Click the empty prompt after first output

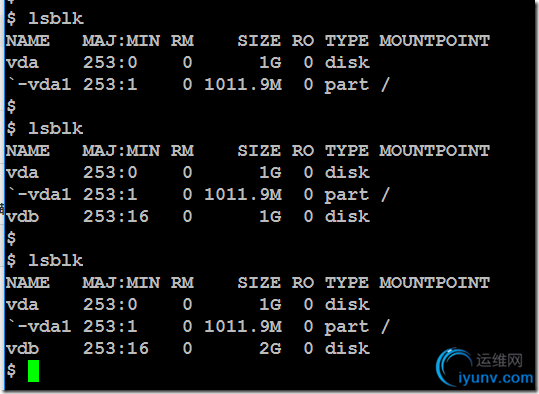(11, 106)
